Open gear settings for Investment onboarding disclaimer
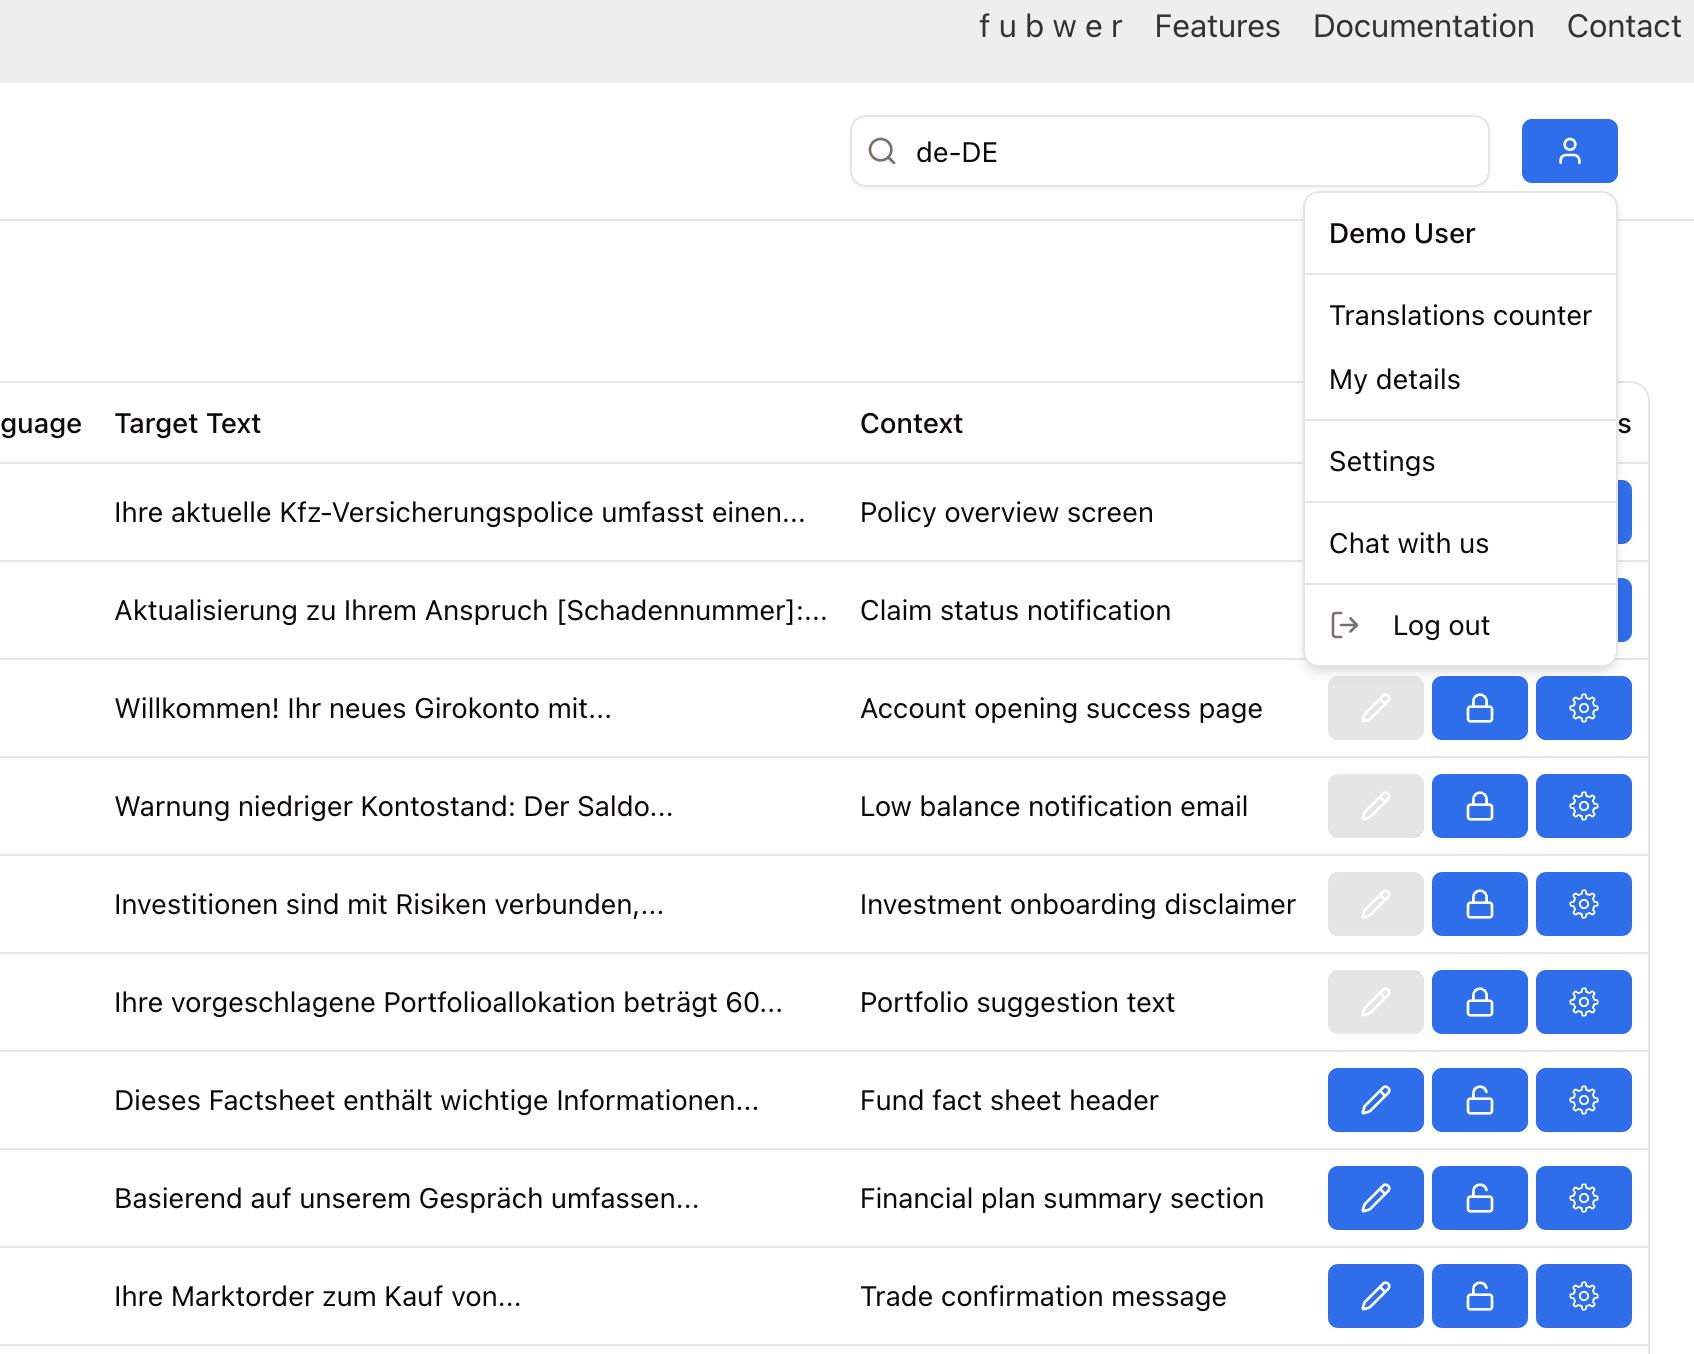Viewport: 1694px width, 1354px height. coord(1583,904)
